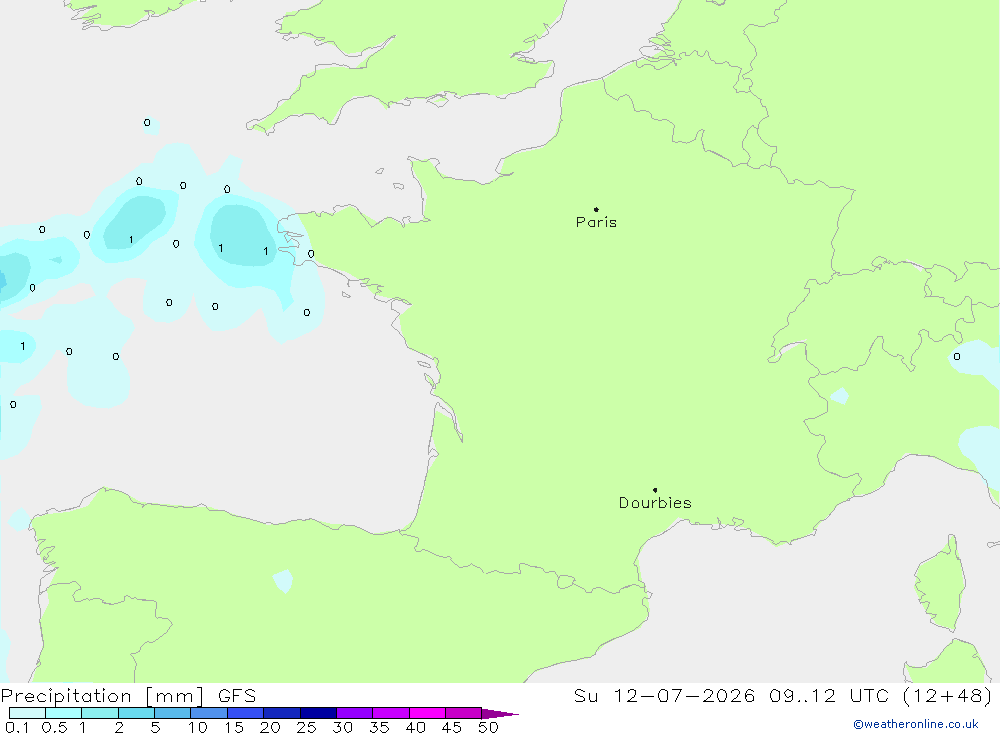Pick the 30–35 mm legend swatch
The width and height of the screenshot is (1000, 733).
(x=354, y=713)
